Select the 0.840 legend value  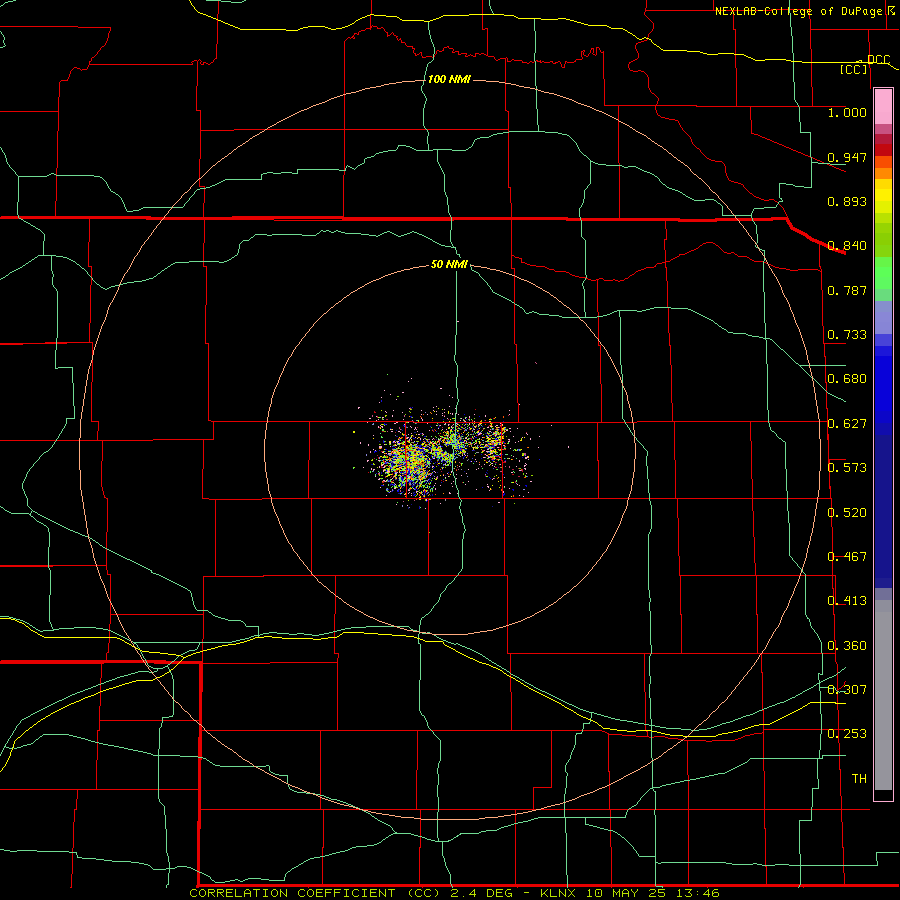[x=847, y=246]
